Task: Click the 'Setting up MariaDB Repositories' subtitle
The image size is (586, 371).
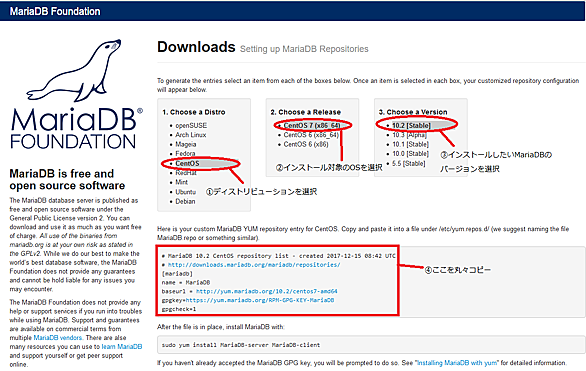Action: 304,49
